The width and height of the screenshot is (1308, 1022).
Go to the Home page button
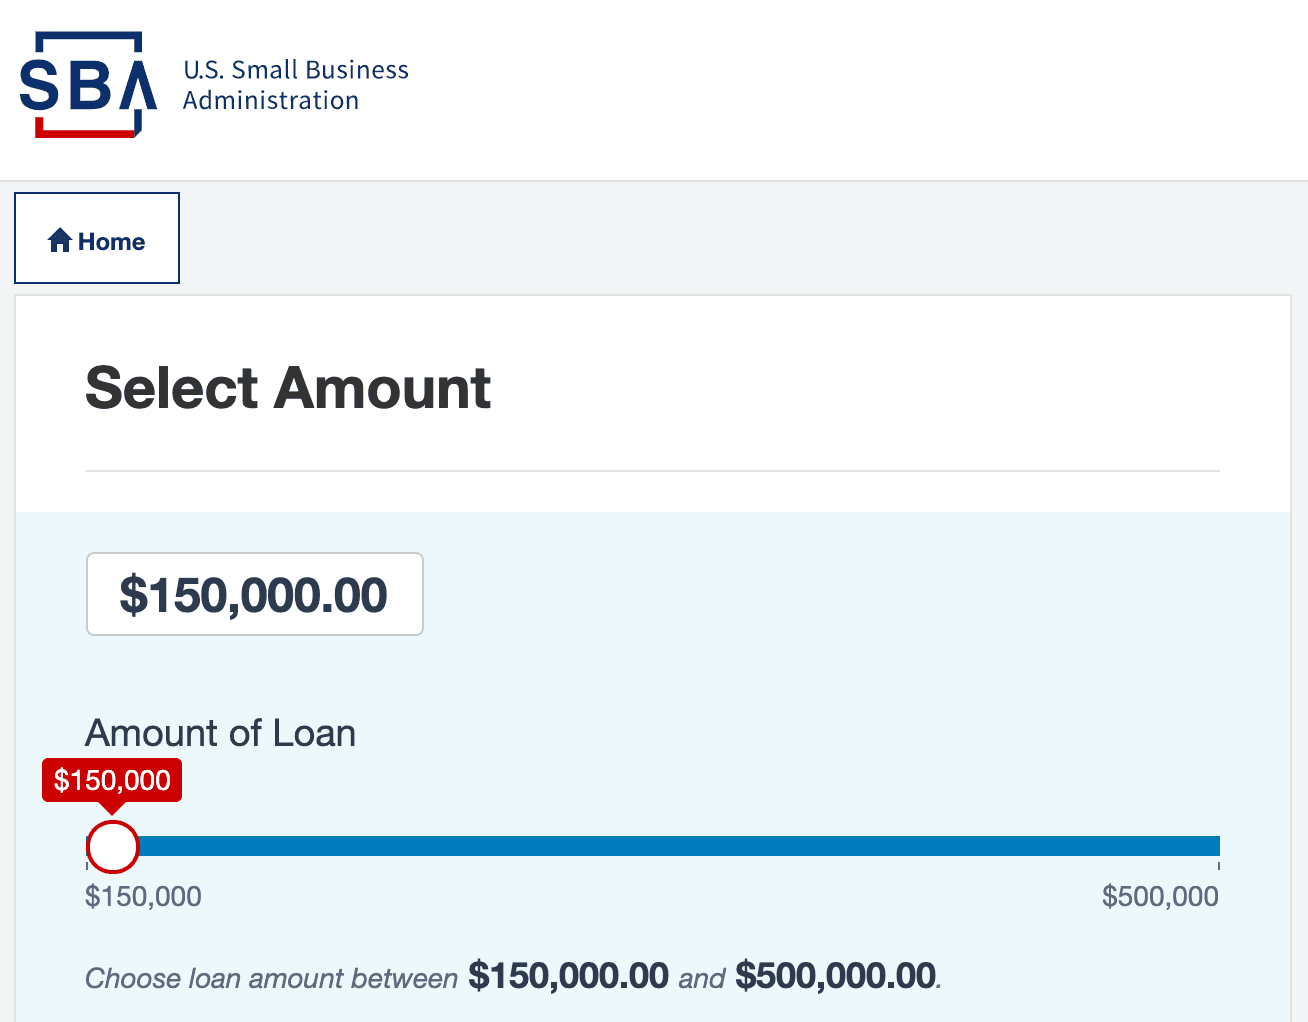pyautogui.click(x=97, y=238)
